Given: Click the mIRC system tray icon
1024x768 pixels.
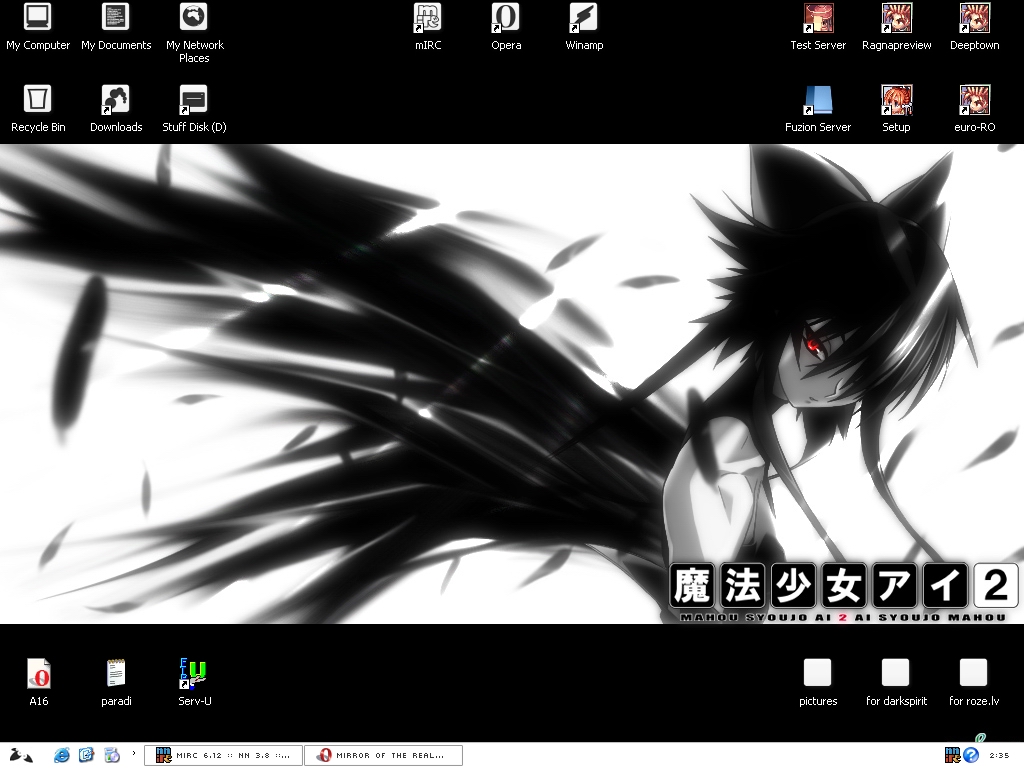Looking at the screenshot, I should point(952,756).
